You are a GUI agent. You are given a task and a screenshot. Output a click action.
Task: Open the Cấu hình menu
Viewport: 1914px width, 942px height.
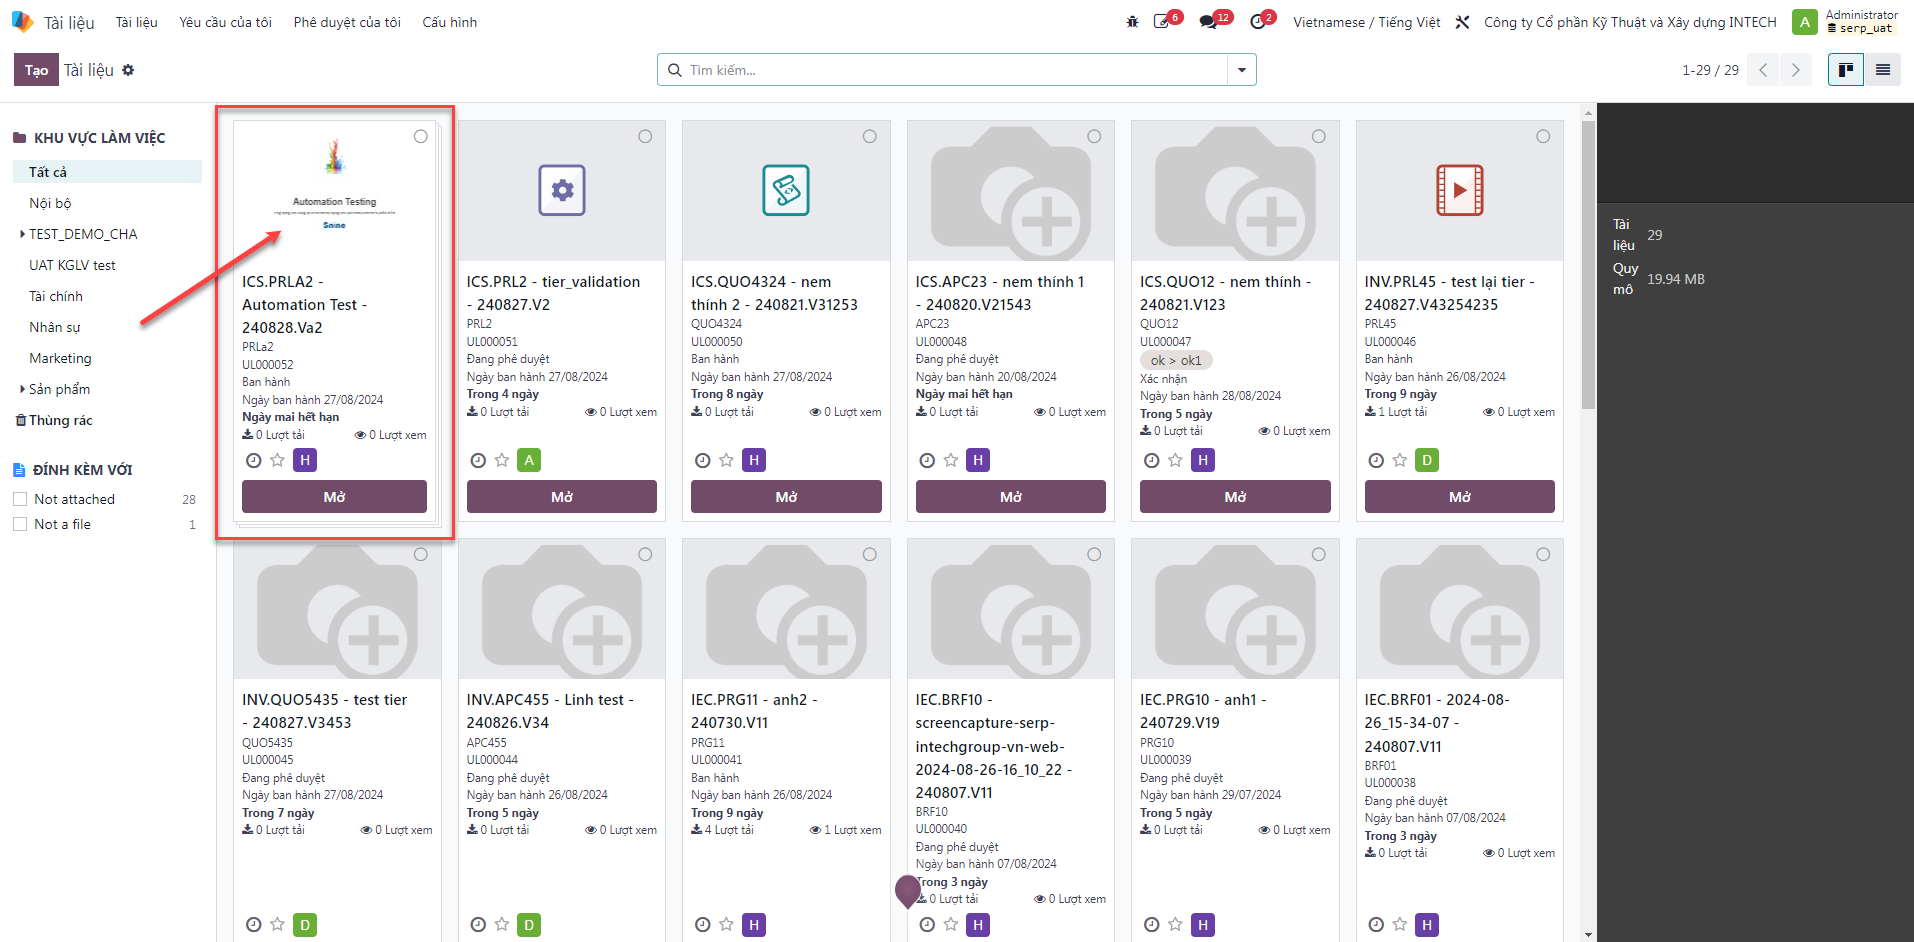click(449, 22)
